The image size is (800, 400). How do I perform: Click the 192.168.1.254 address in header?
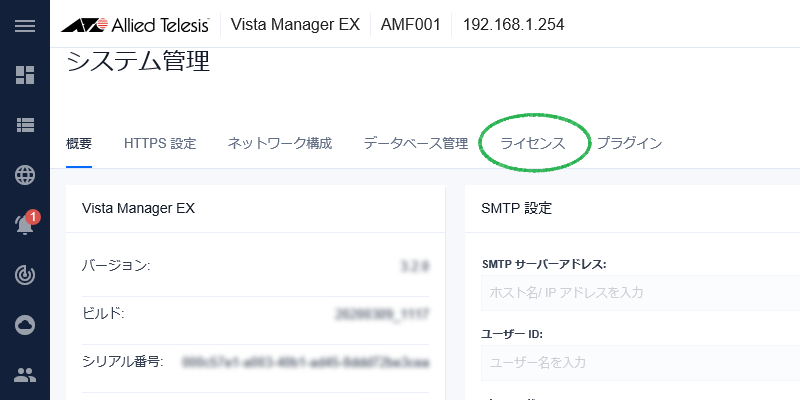pyautogui.click(x=514, y=24)
